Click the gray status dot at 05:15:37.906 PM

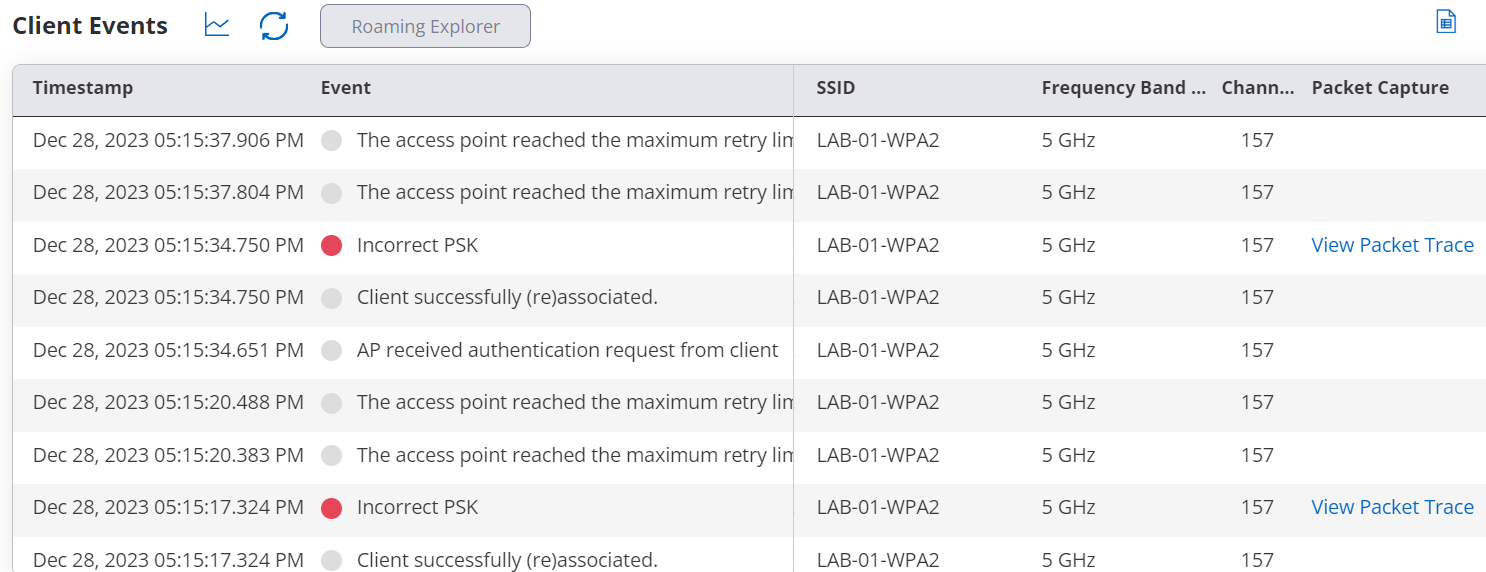click(332, 141)
